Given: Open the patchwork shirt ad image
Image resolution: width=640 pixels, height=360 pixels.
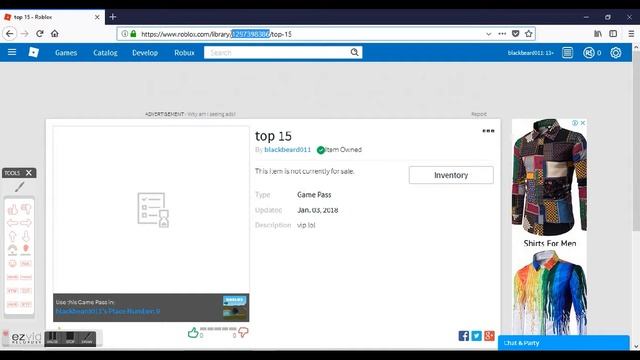Looking at the screenshot, I should coord(549,177).
